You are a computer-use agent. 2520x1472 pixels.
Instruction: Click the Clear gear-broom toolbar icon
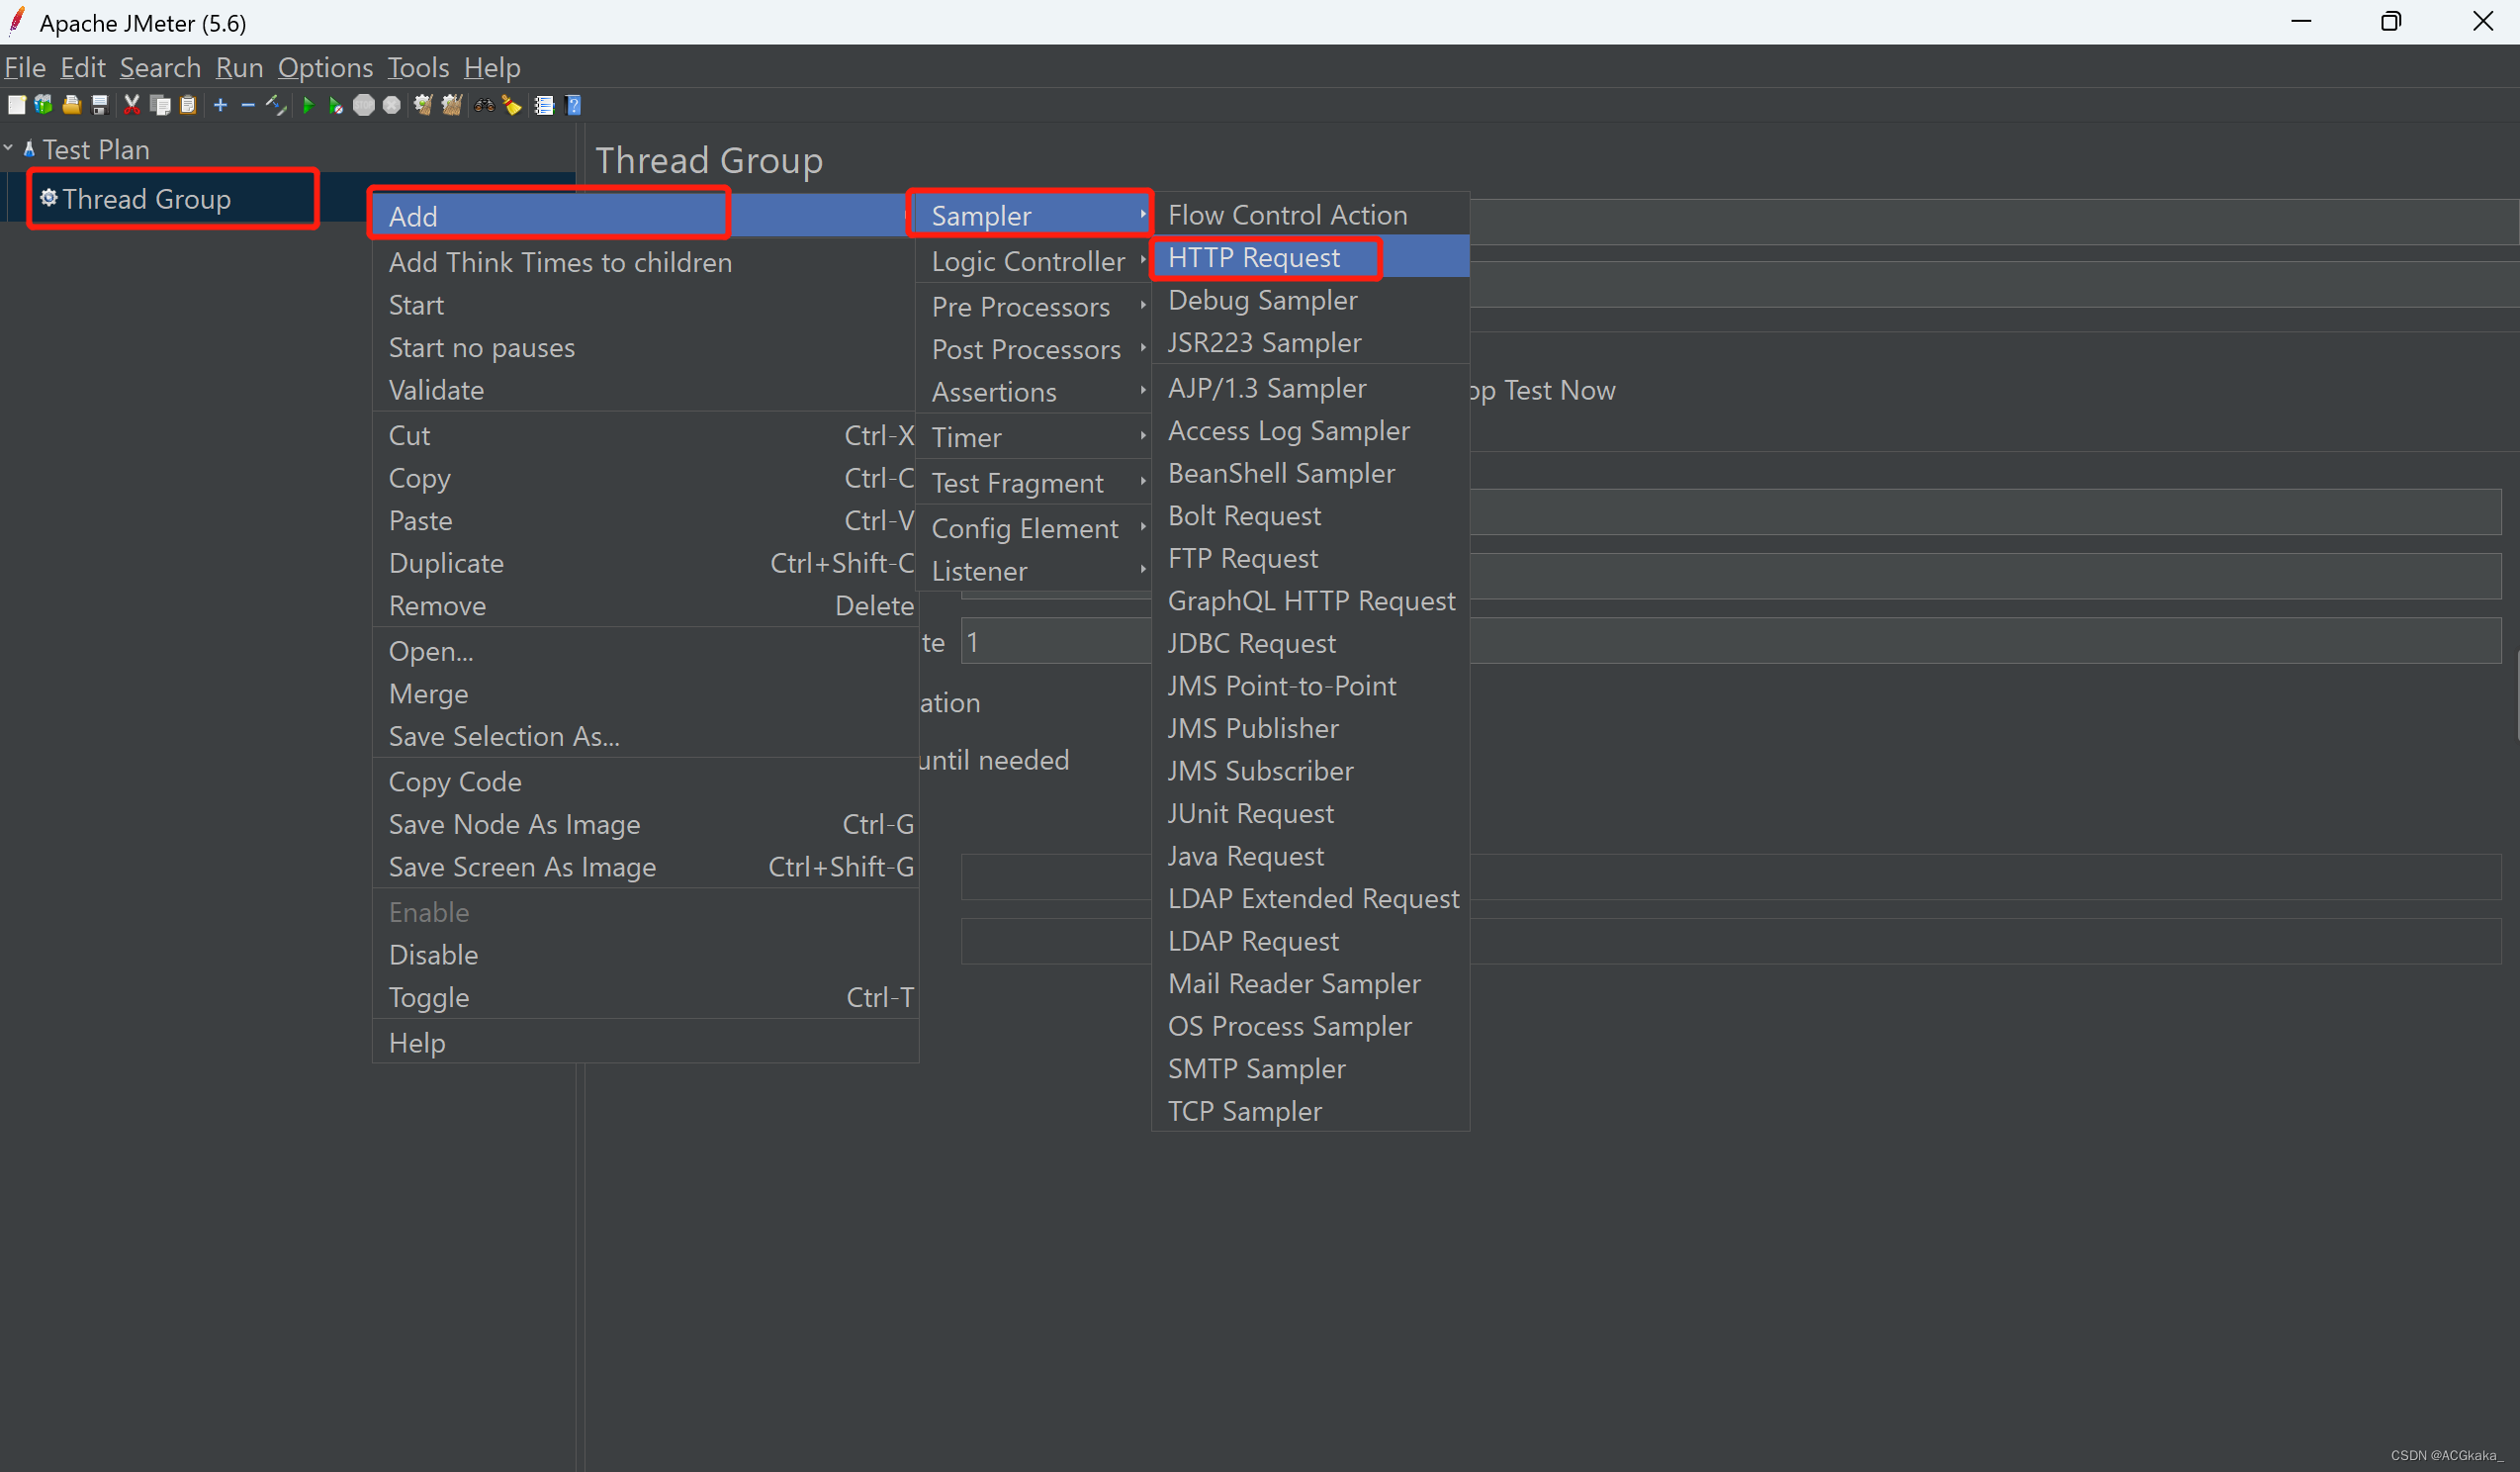click(x=423, y=105)
